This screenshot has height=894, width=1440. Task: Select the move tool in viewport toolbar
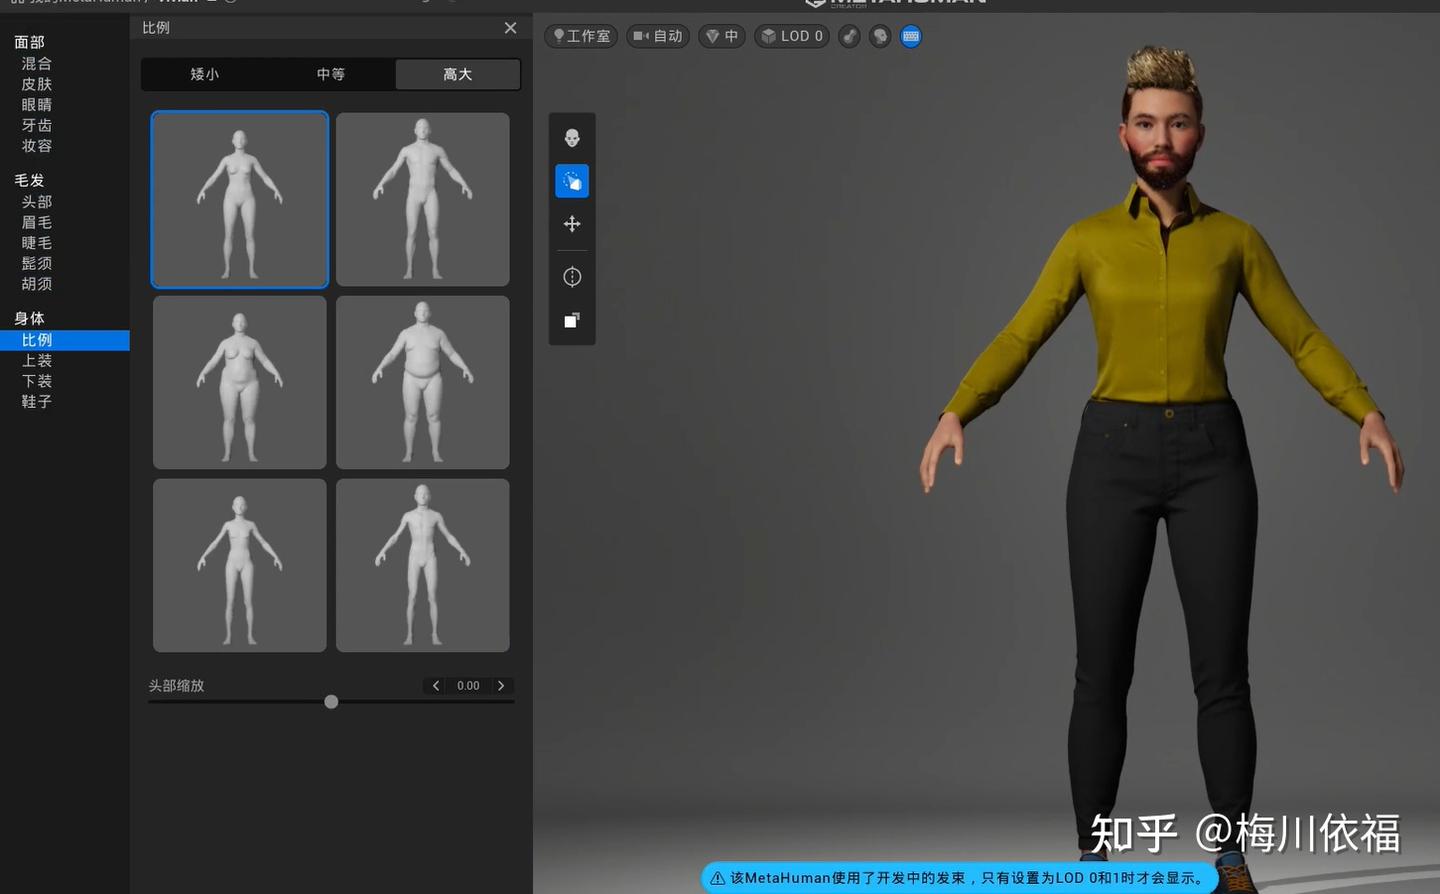pos(571,223)
